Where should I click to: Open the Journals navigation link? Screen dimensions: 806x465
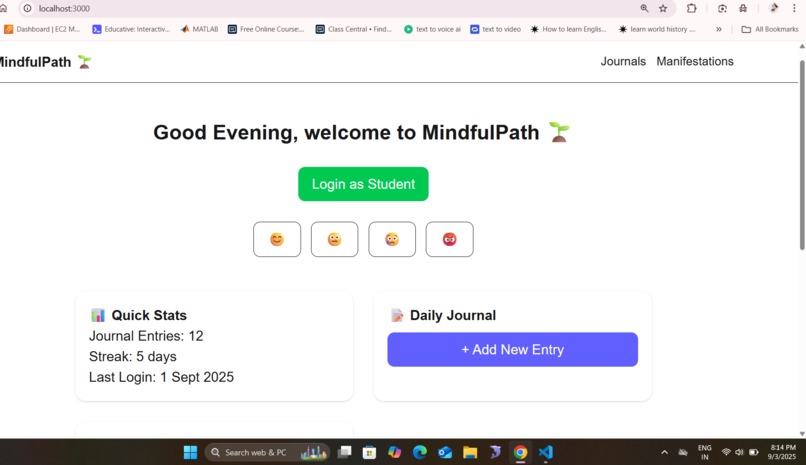click(623, 61)
